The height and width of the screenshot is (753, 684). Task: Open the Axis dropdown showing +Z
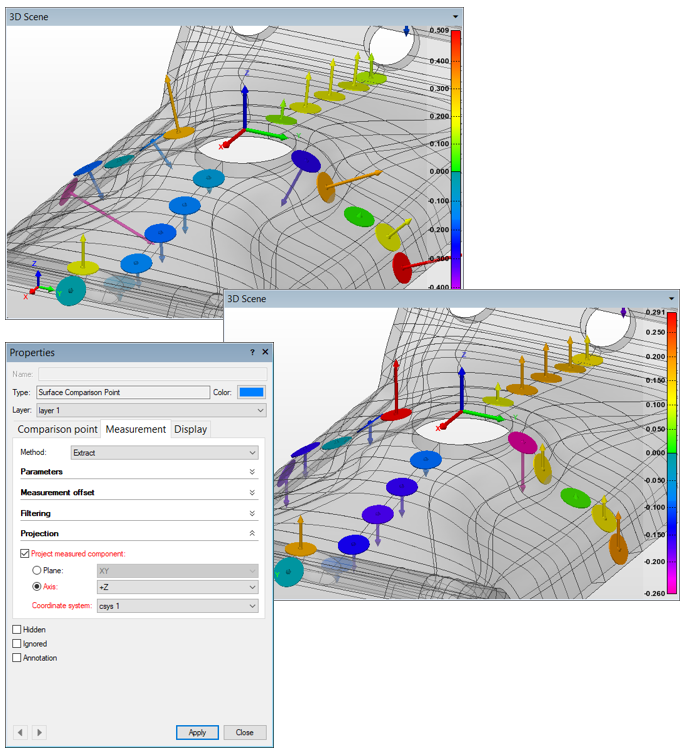point(178,587)
